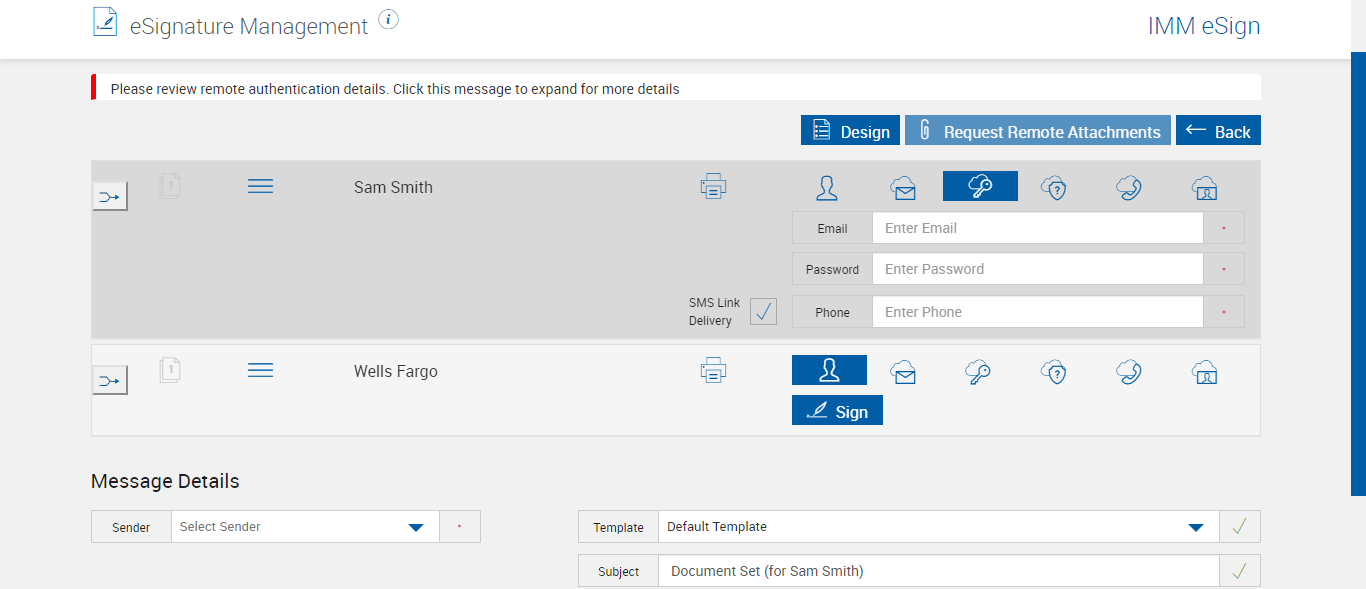Click the checkmark beside the Template field
Viewport: 1366px width, 589px height.
(x=1240, y=527)
